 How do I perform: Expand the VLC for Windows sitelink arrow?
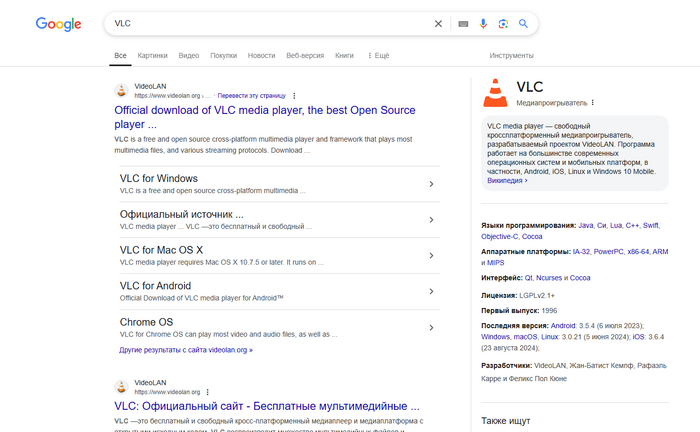(x=430, y=184)
